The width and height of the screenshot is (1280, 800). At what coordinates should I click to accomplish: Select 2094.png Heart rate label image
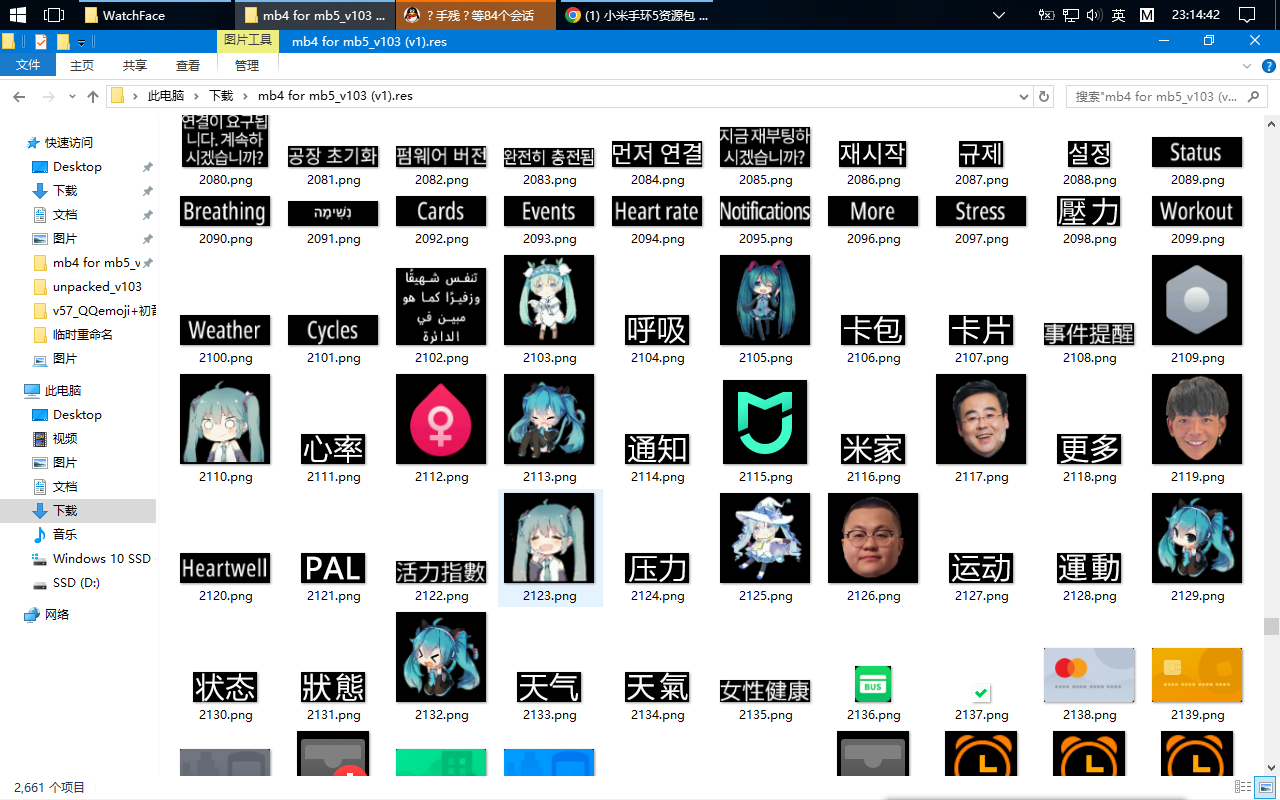tap(657, 211)
